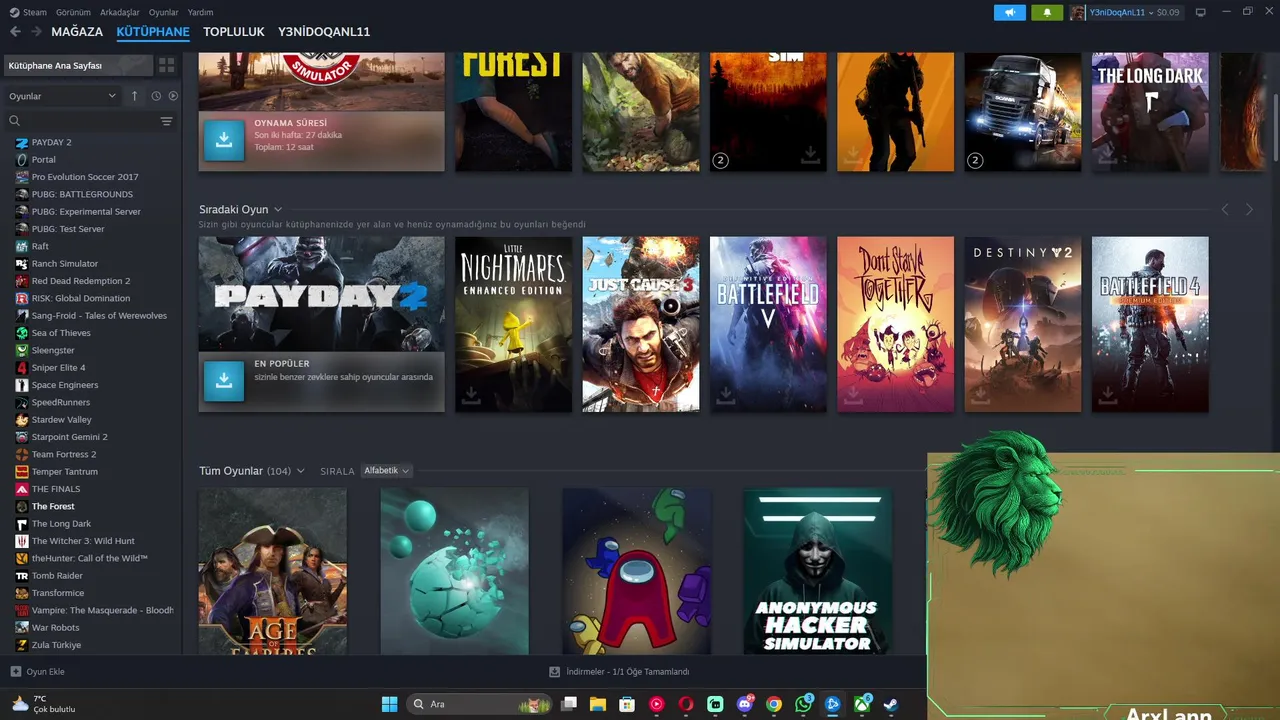Open the green notifications bell

[1047, 12]
